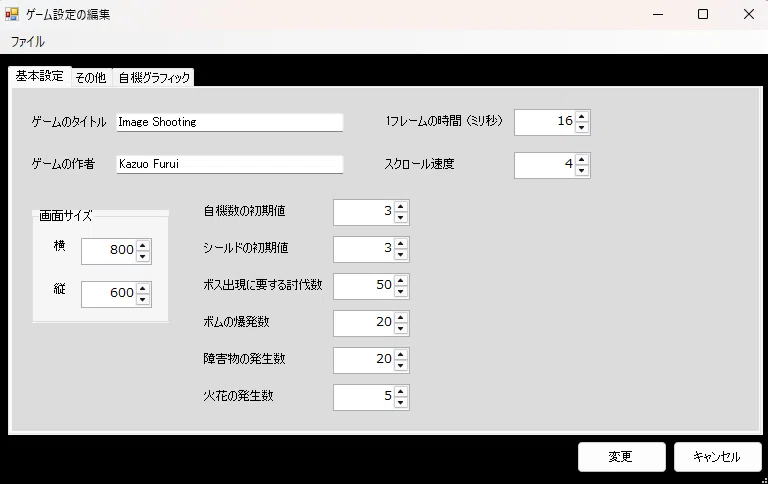Increase スクロール速度 with up arrow
The height and width of the screenshot is (484, 768).
click(x=581, y=160)
